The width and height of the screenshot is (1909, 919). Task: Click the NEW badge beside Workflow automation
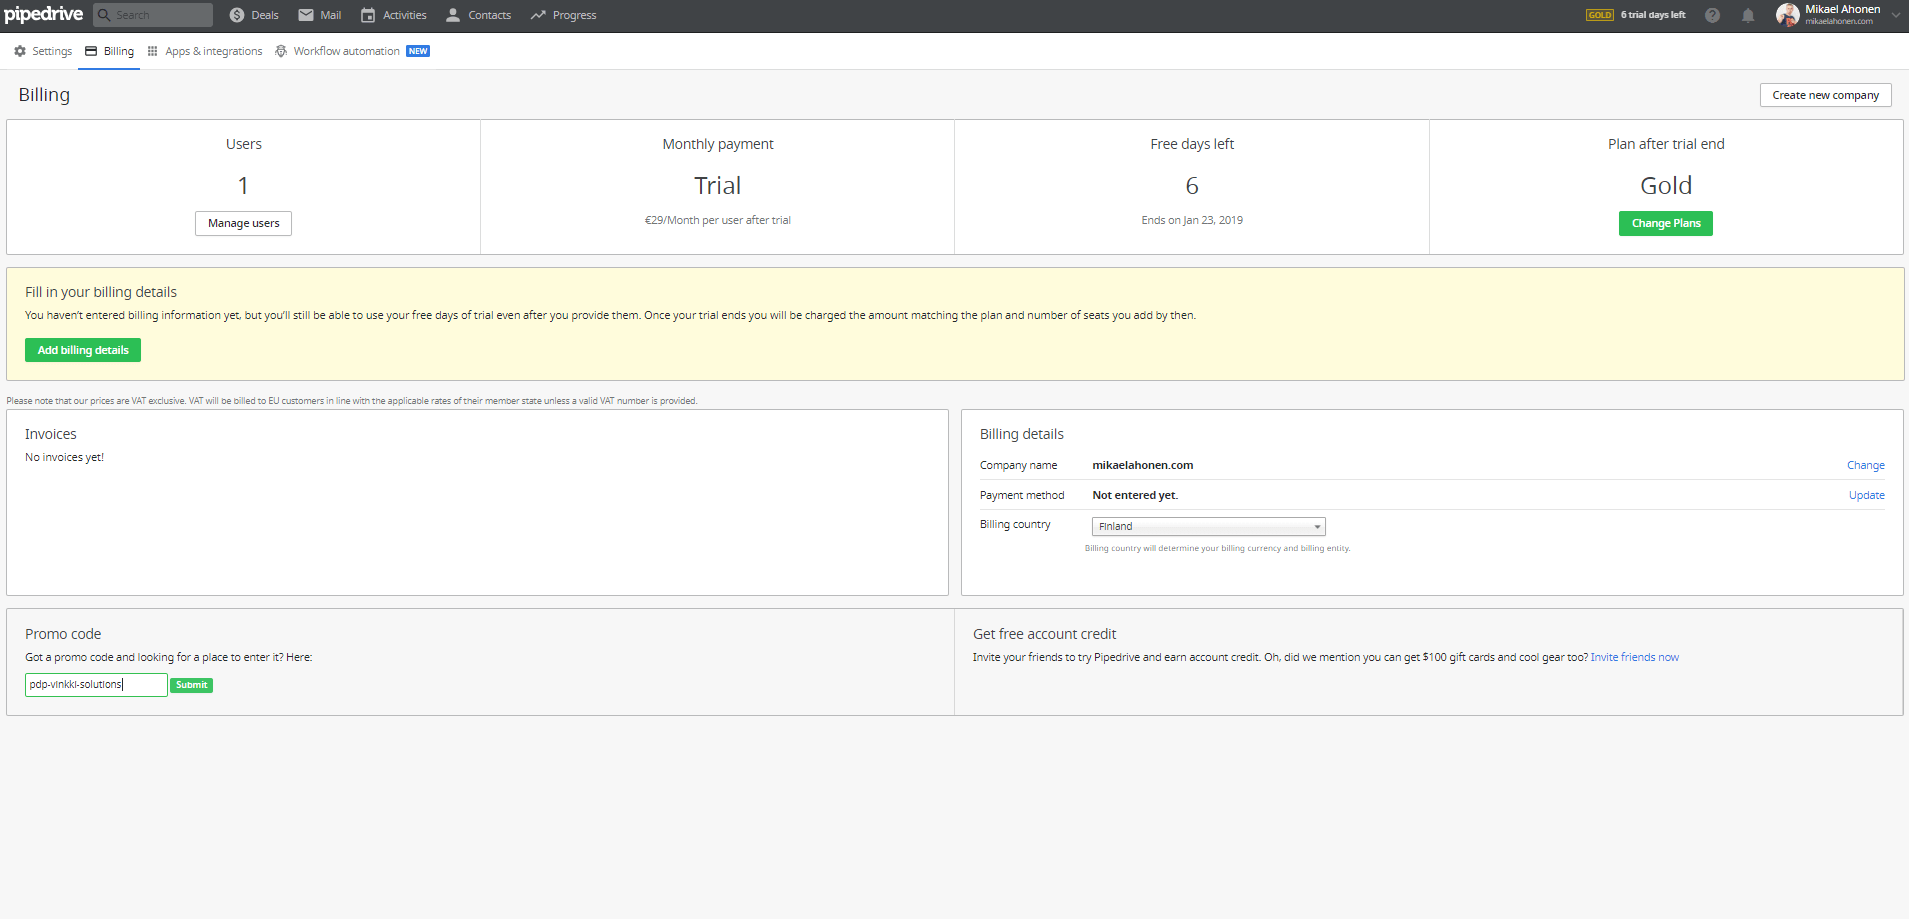[418, 51]
